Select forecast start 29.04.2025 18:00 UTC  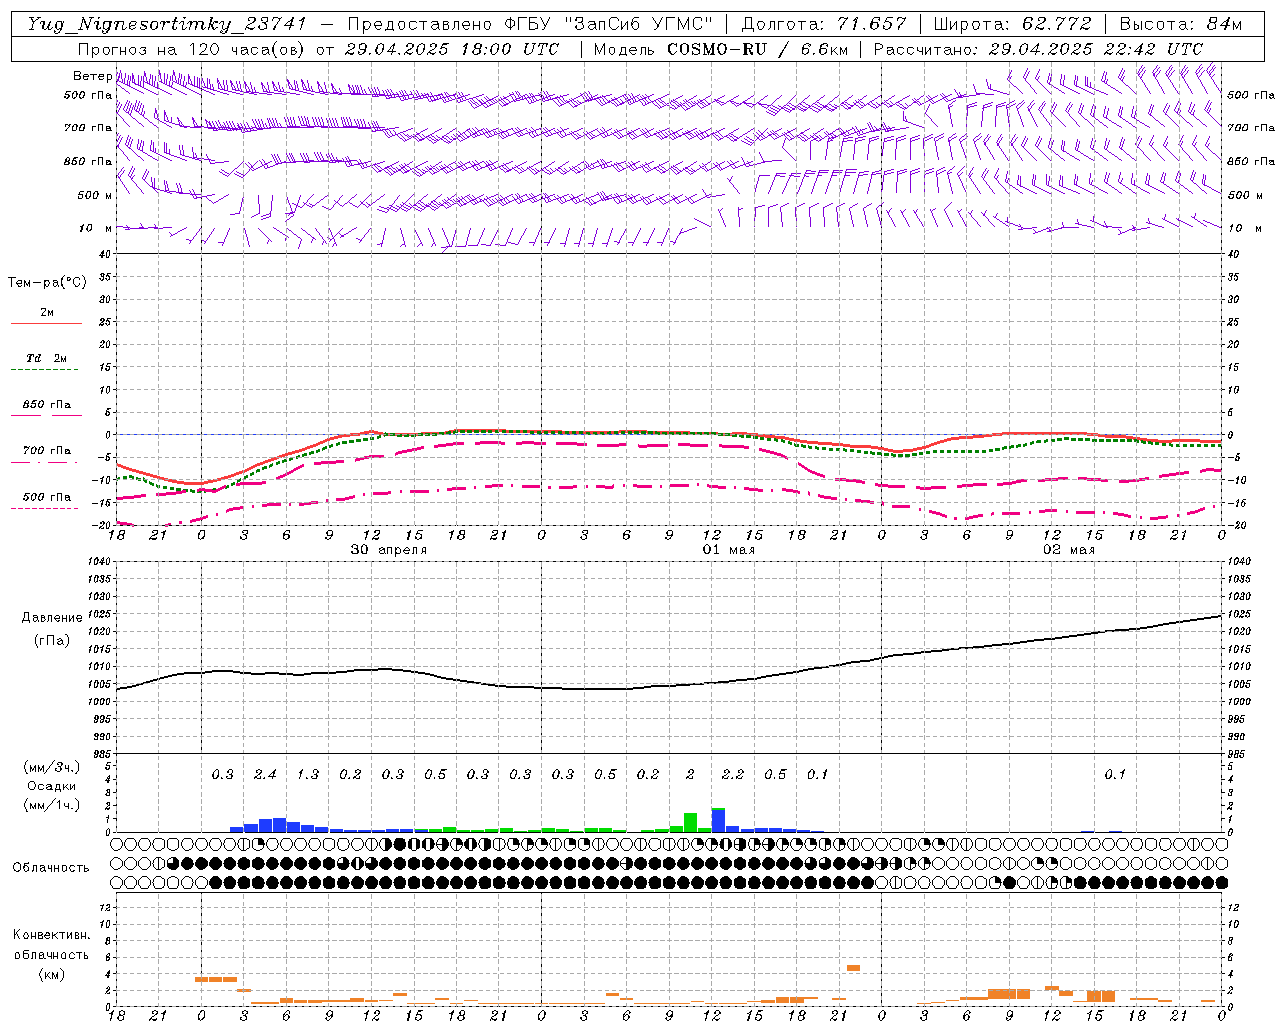pyautogui.click(x=452, y=49)
